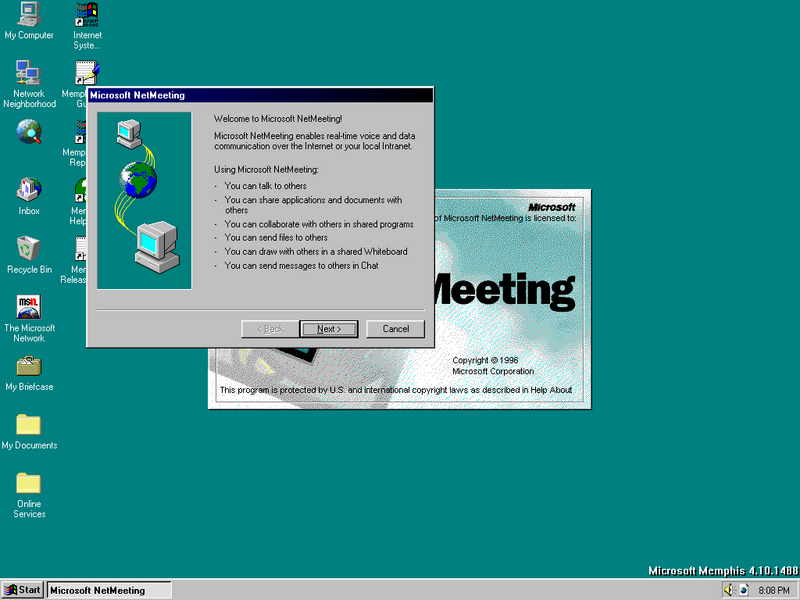Click the 8:08 PM clock

(773, 590)
